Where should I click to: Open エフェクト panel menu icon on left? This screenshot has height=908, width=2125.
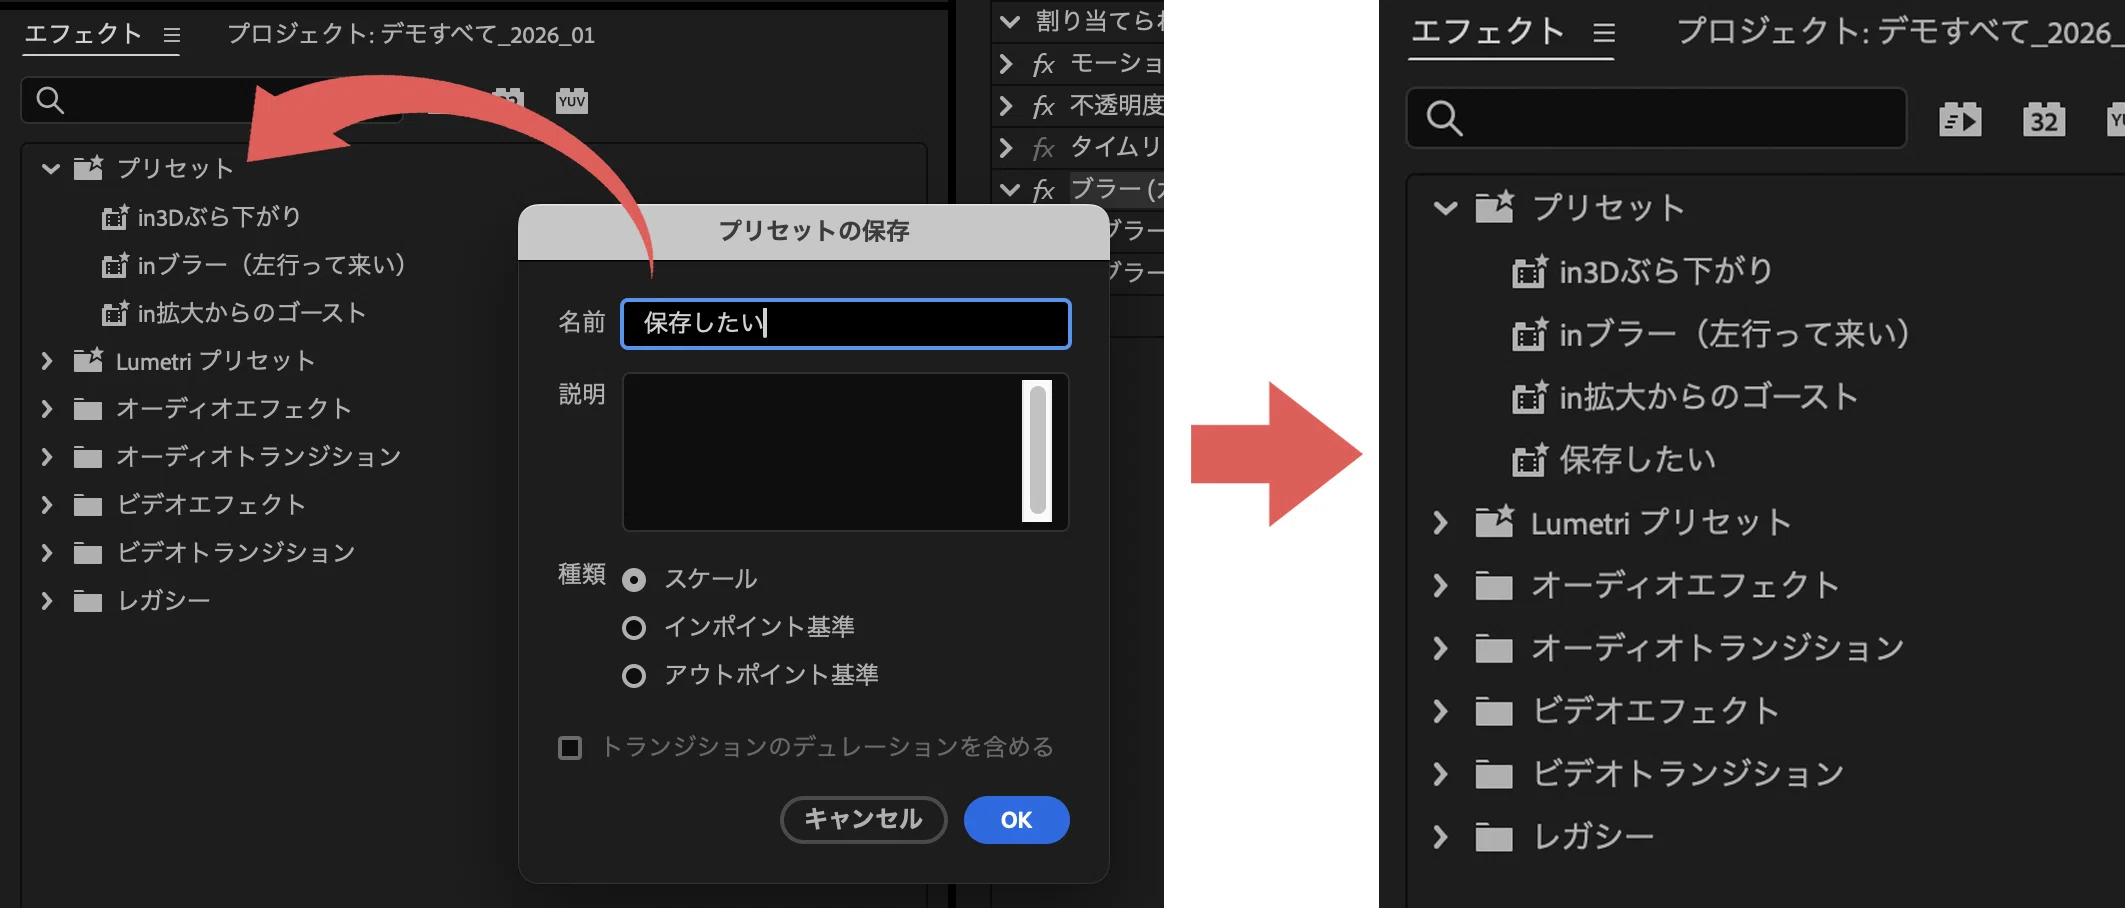(172, 36)
